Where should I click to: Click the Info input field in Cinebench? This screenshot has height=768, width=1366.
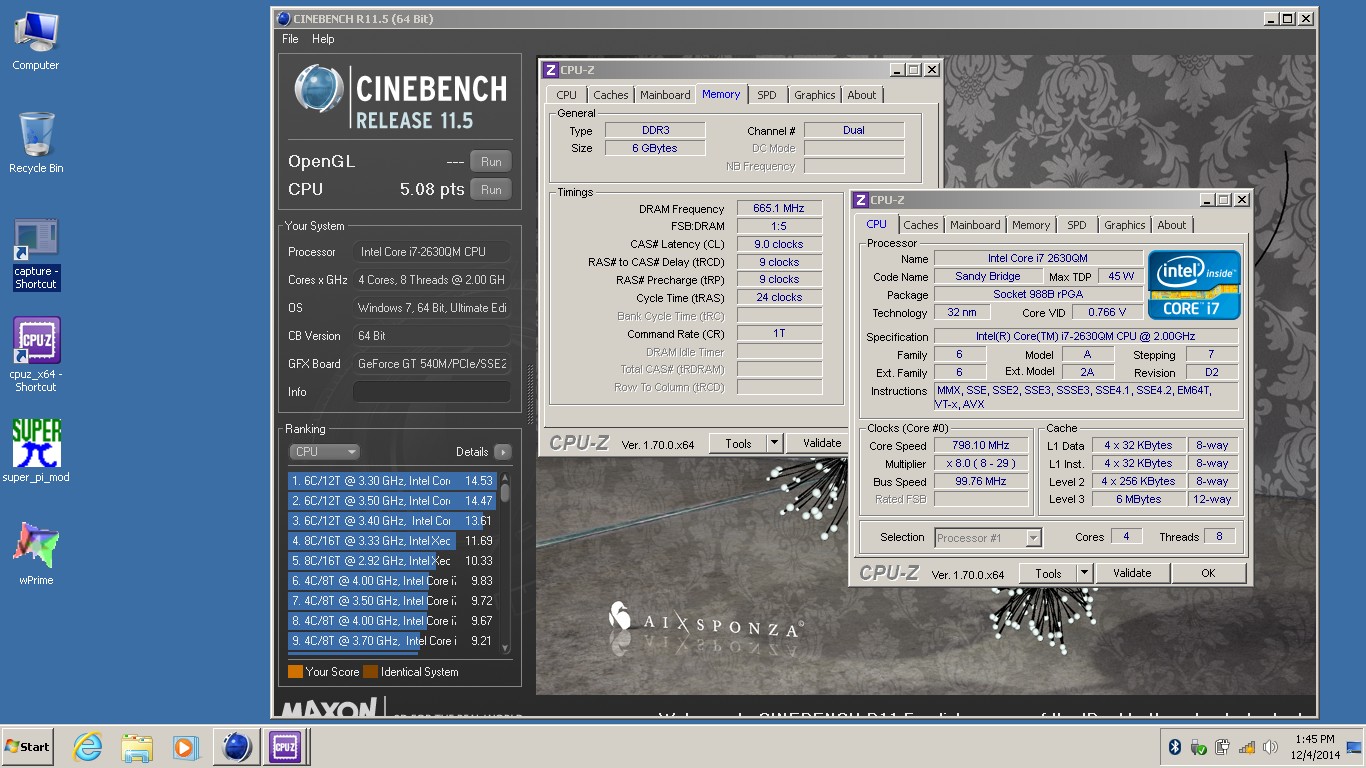[432, 392]
